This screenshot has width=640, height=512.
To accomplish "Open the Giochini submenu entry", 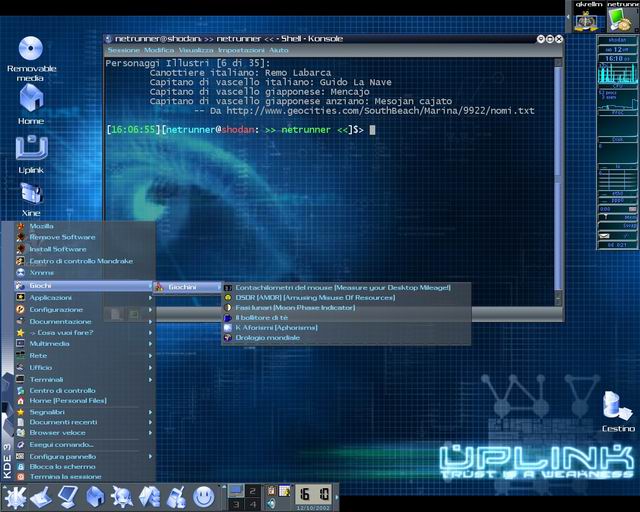I will click(x=188, y=287).
